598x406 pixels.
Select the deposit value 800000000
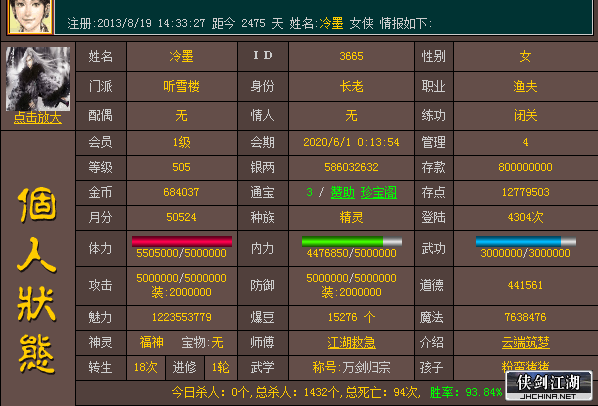point(526,167)
